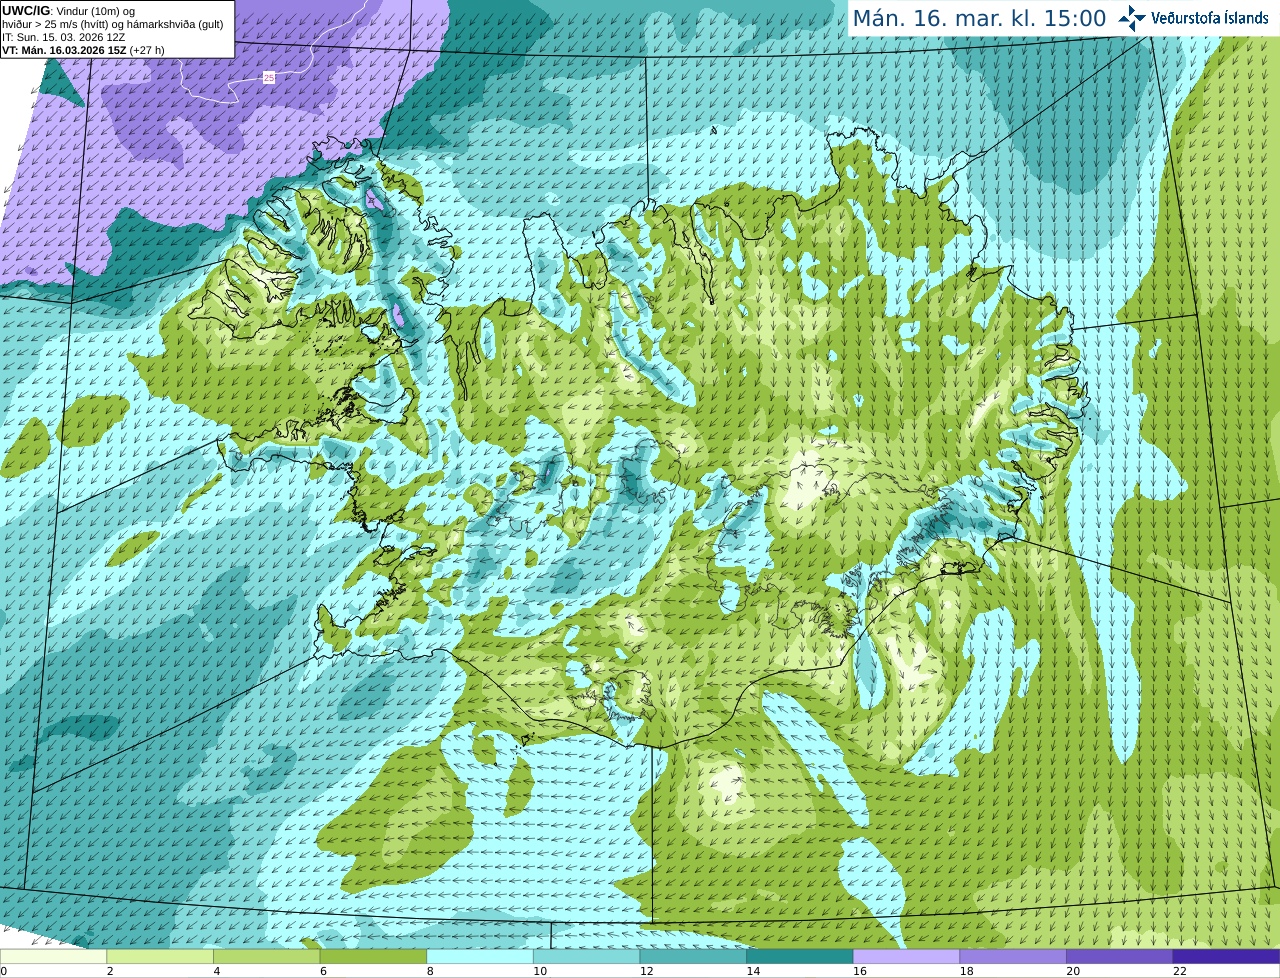
Task: Click the 'Veðurstofa Íslands' name text
Action: click(x=1209, y=18)
